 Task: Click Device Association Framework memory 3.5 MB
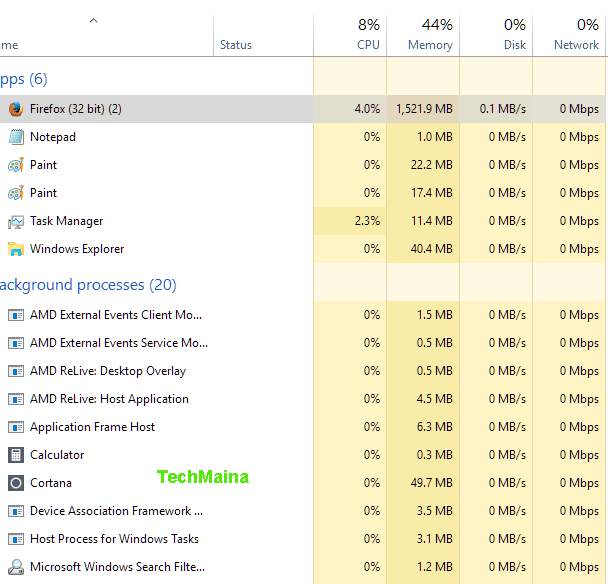coord(435,511)
